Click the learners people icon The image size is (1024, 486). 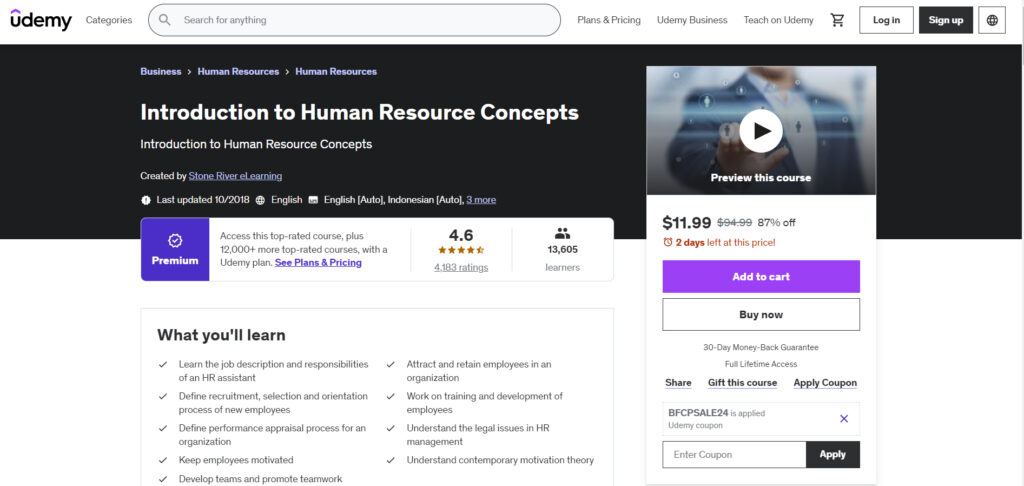[562, 233]
